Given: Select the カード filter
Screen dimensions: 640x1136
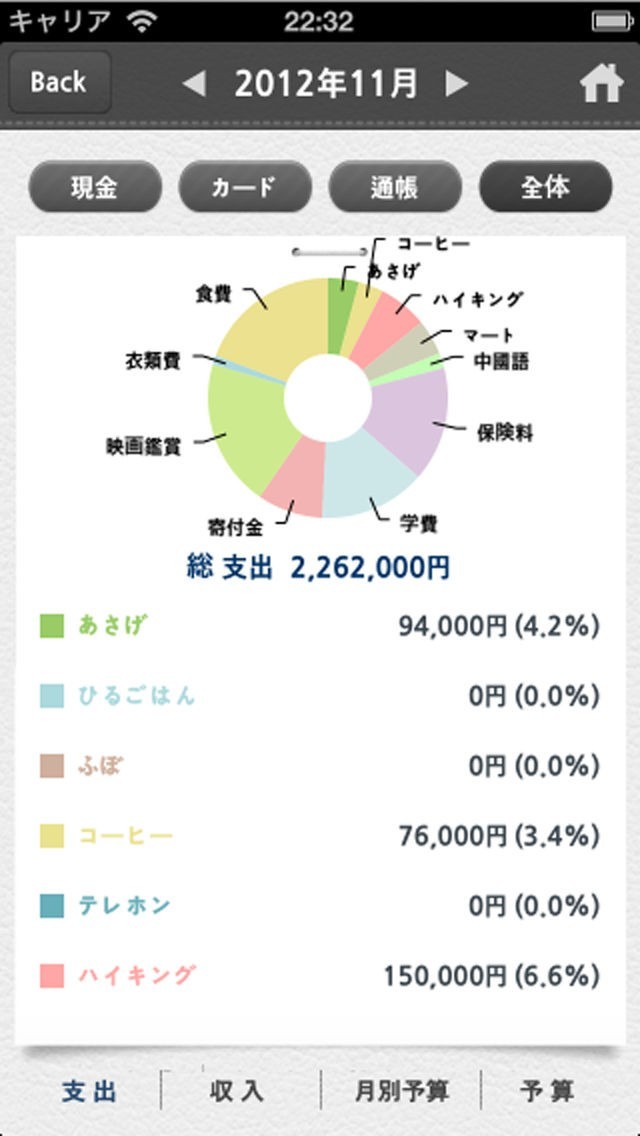Looking at the screenshot, I should (x=245, y=187).
